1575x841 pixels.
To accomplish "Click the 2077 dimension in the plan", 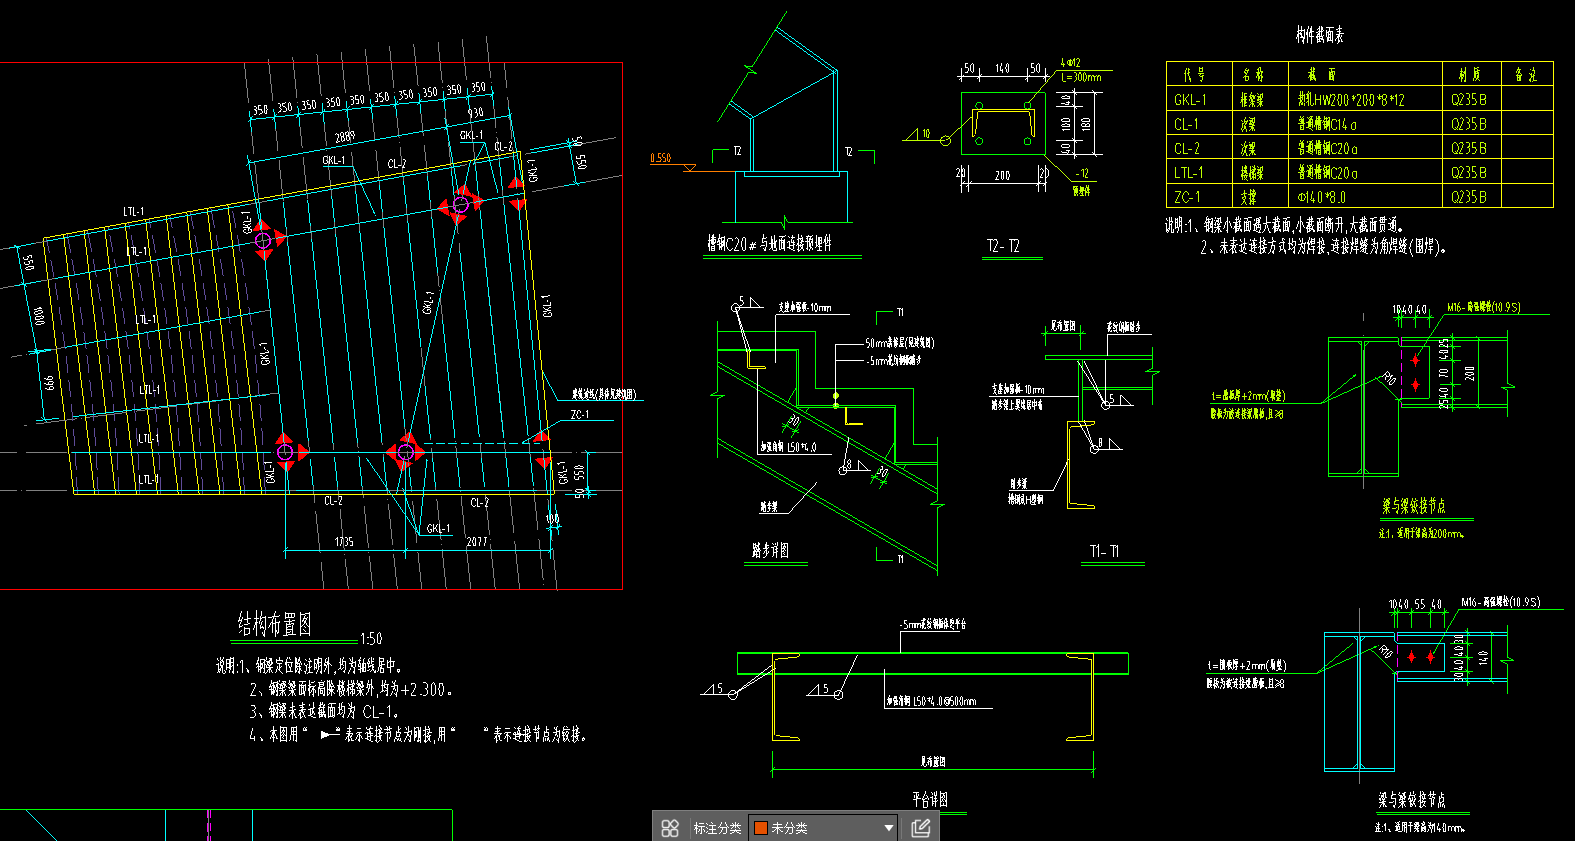I will [477, 542].
